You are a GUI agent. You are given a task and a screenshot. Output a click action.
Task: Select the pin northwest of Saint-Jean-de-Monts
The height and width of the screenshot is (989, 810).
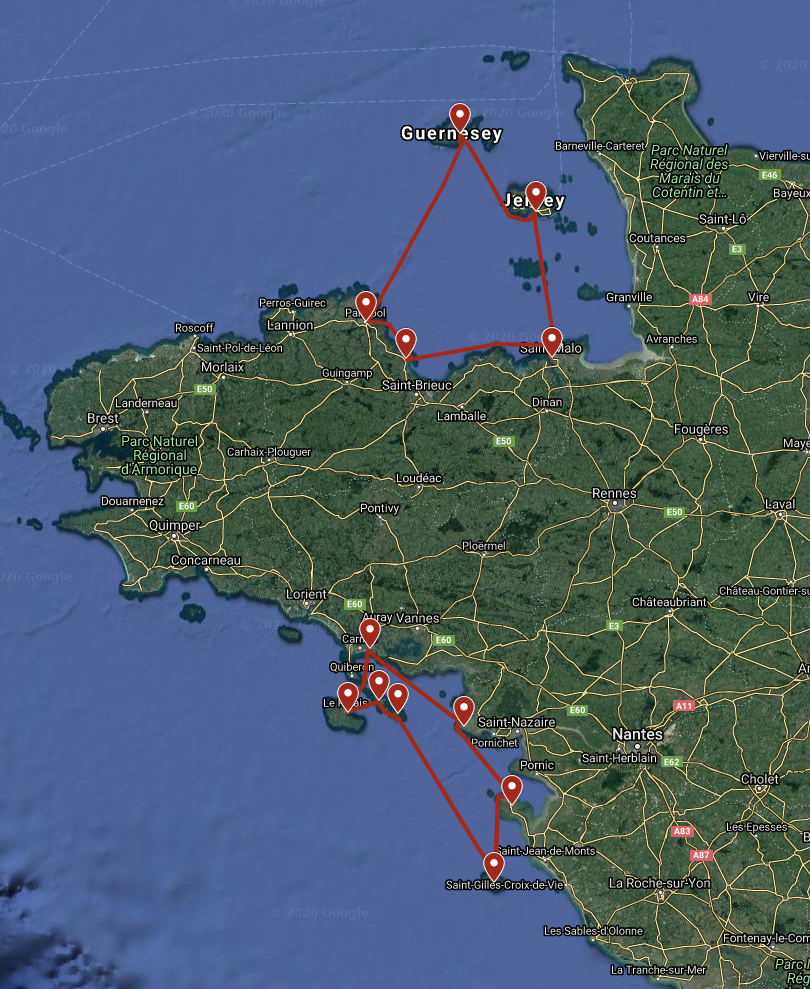point(512,790)
